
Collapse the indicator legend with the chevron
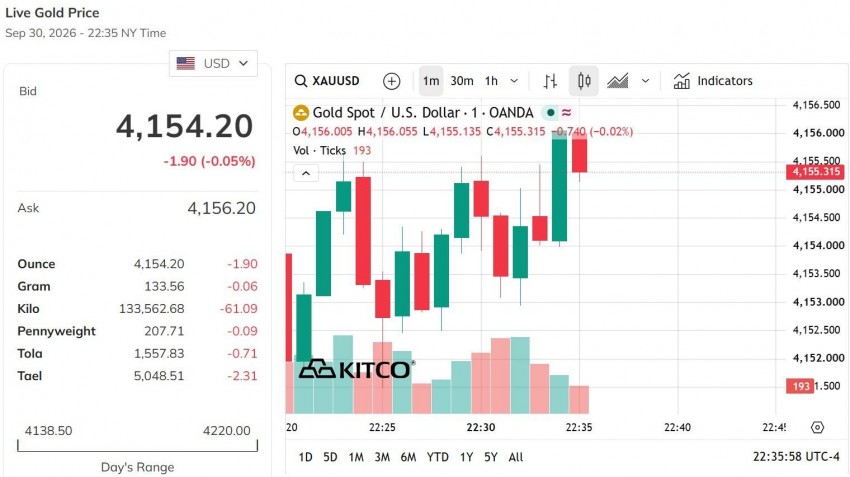[x=306, y=173]
